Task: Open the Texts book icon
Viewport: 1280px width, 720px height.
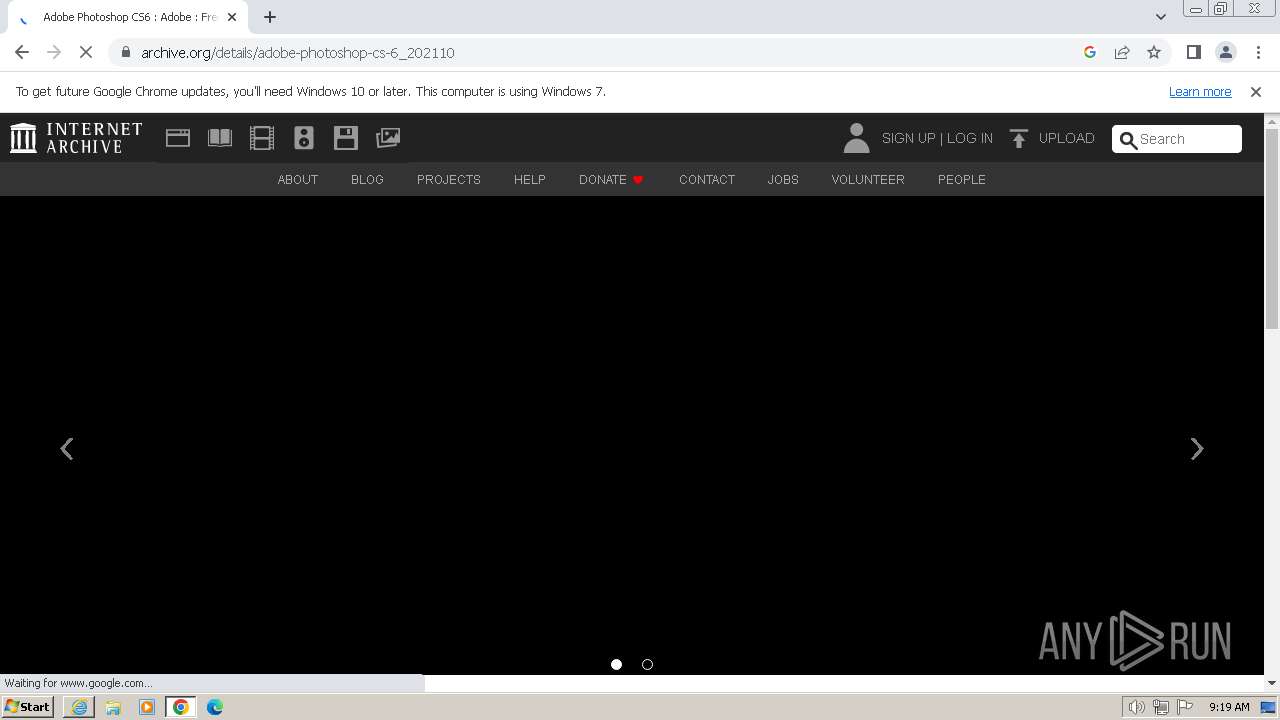Action: coord(220,138)
